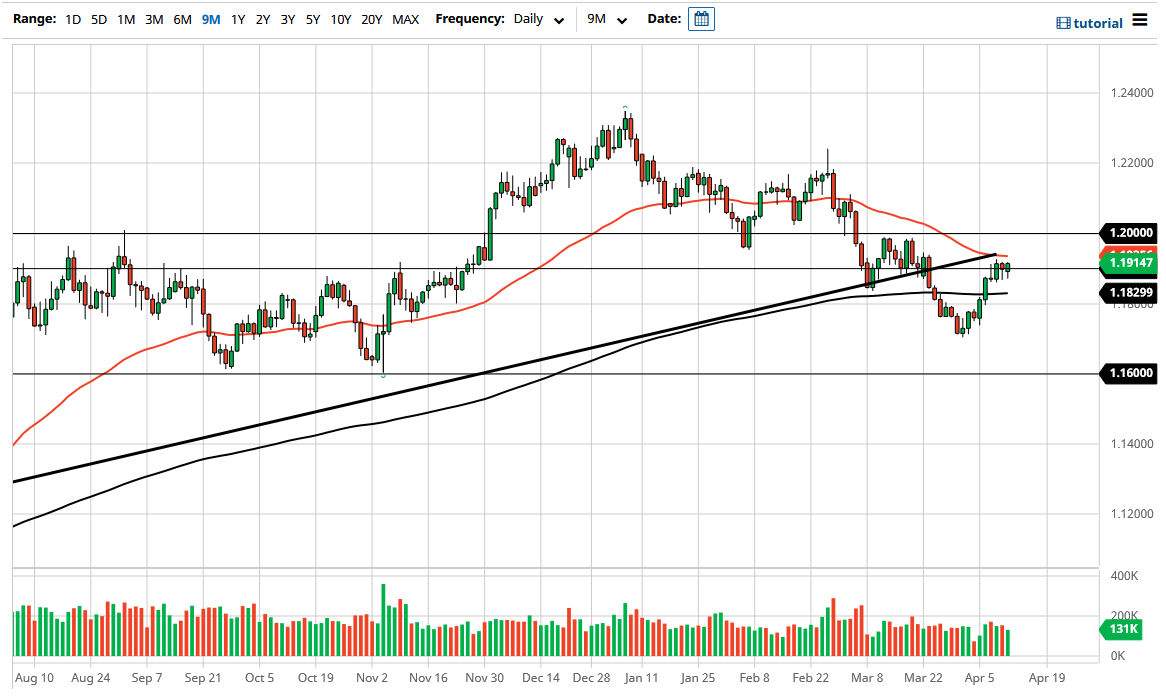Select the 1D range
Viewport: 1166px width, 697px height.
(73, 19)
